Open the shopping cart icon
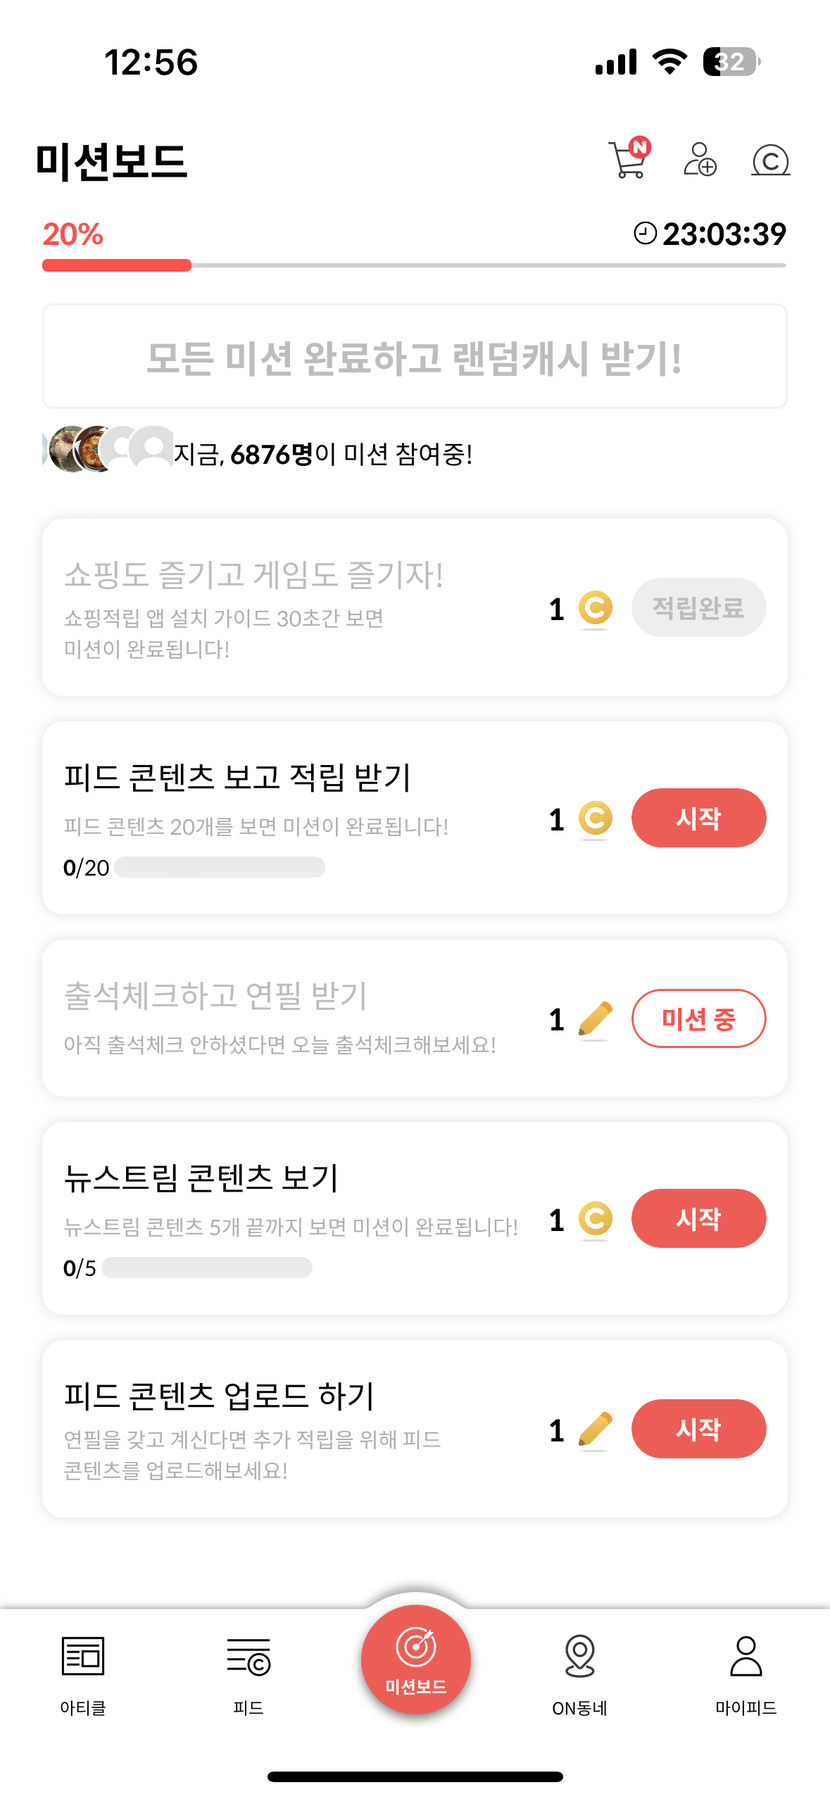Viewport: 830px width, 1799px height. pos(629,159)
